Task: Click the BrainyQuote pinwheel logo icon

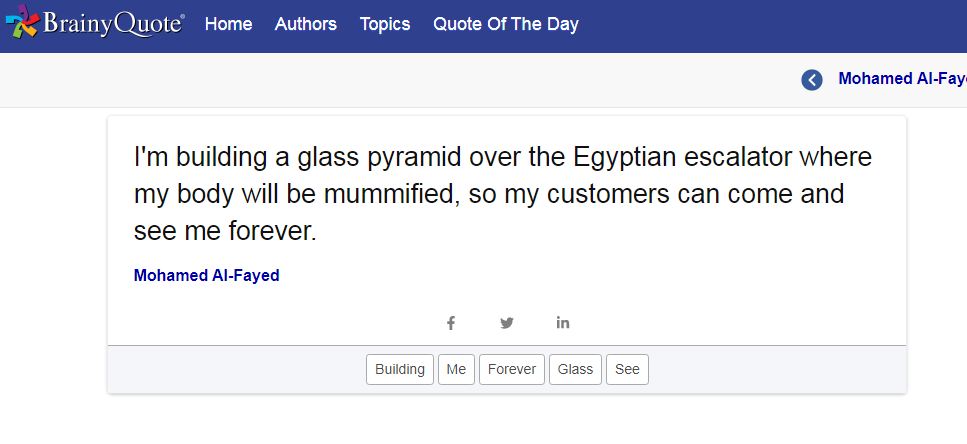Action: (x=22, y=24)
